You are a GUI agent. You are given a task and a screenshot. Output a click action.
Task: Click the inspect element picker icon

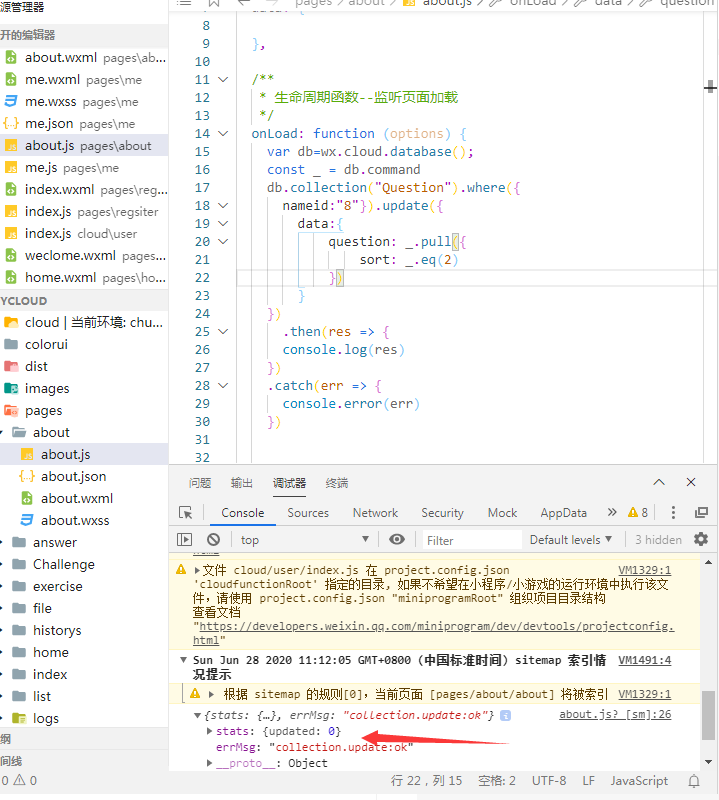coord(186,512)
